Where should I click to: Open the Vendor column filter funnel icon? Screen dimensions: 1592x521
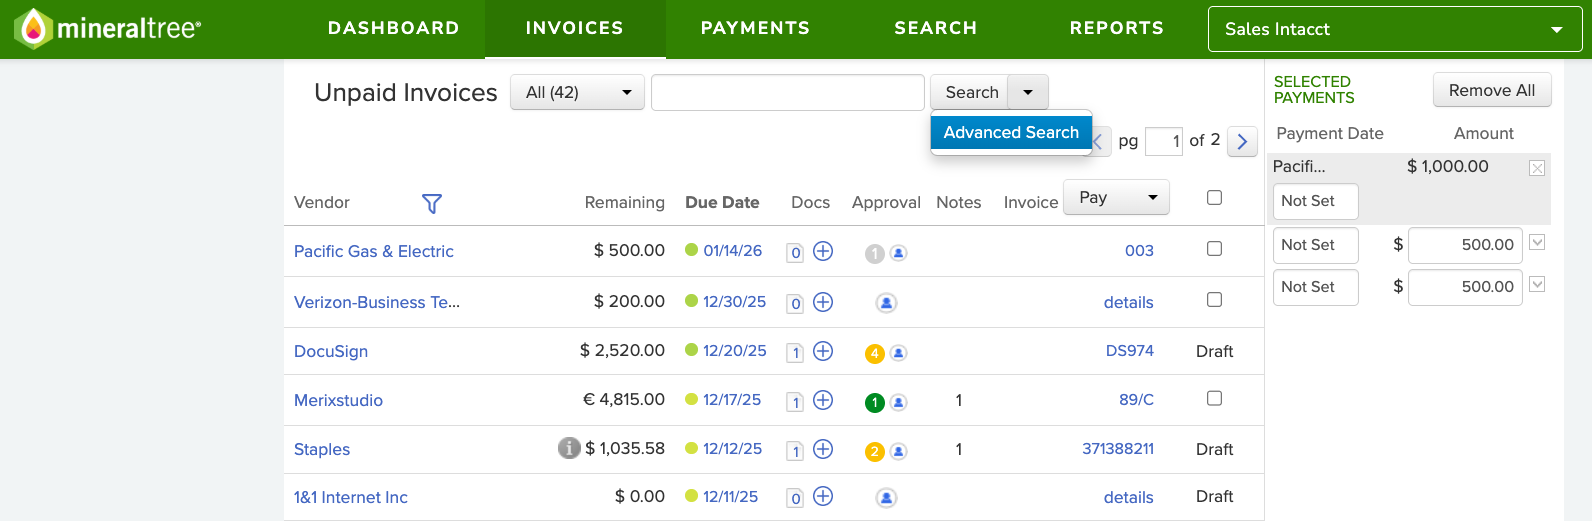(x=432, y=204)
